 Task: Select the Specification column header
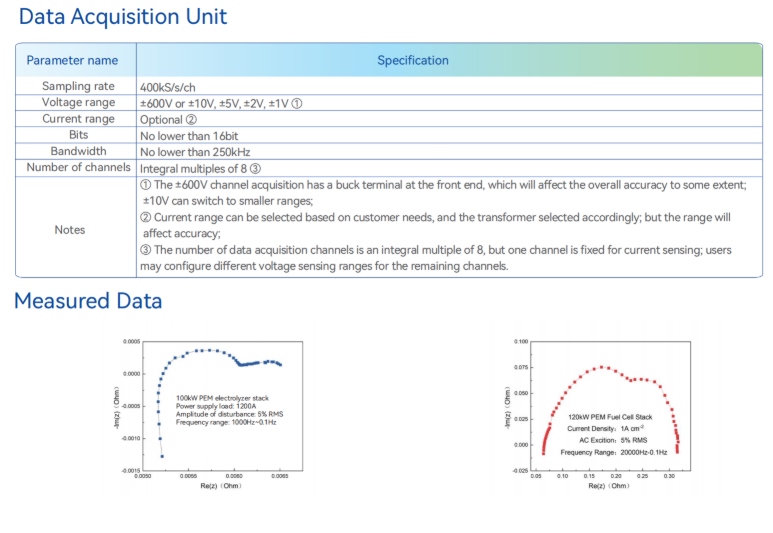click(412, 60)
